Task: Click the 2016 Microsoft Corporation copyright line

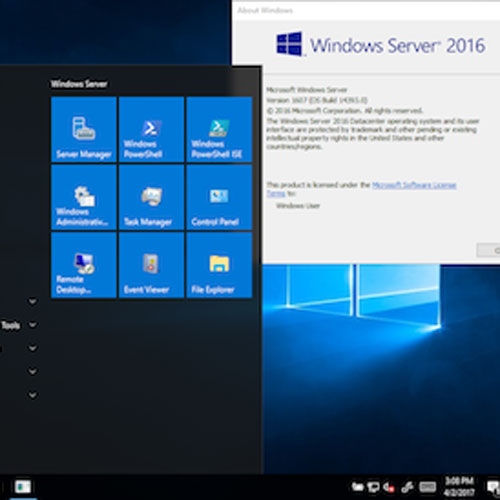Action: pyautogui.click(x=344, y=110)
